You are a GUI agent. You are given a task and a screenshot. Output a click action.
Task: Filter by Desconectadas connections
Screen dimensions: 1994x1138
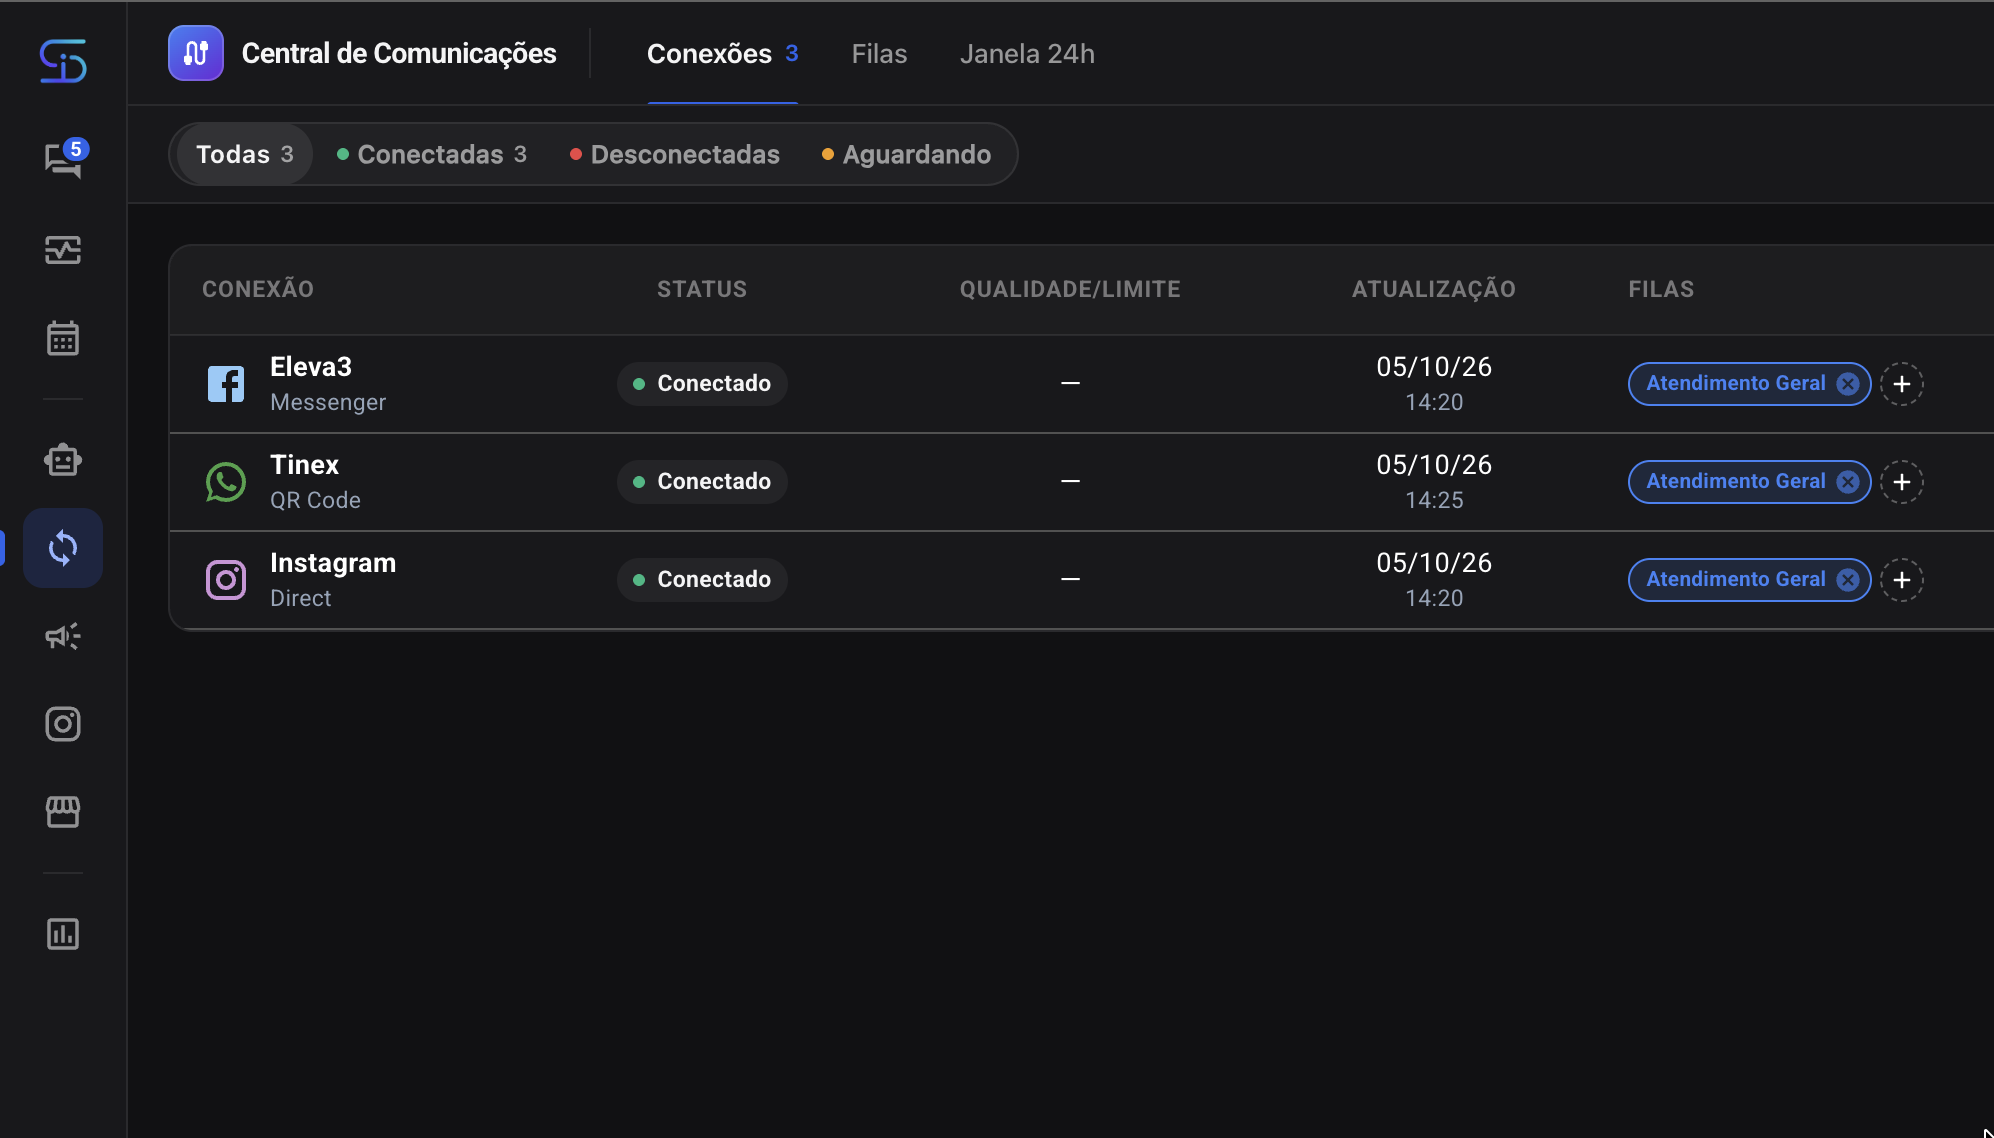click(x=675, y=154)
